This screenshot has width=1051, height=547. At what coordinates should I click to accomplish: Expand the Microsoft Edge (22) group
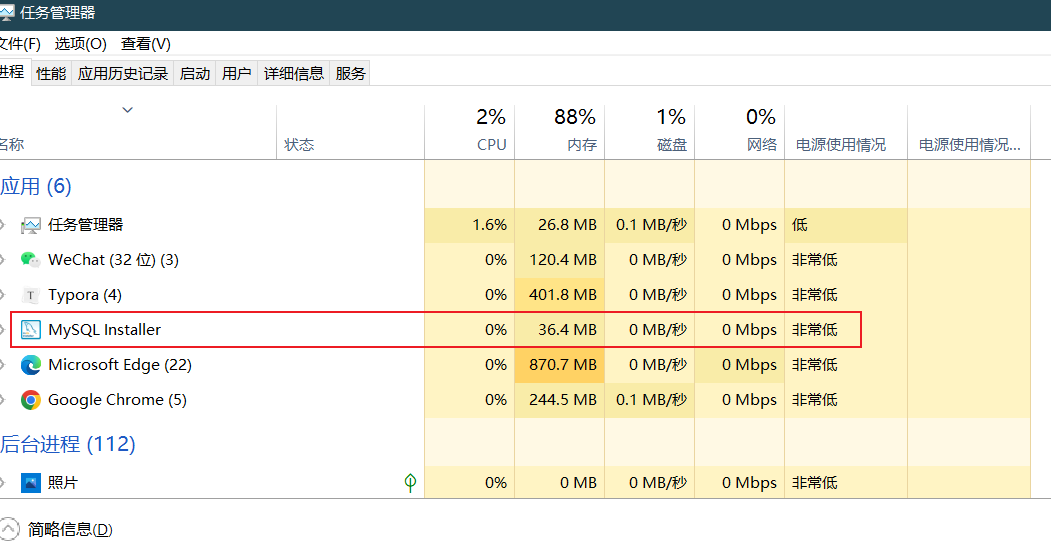click(x=3, y=365)
